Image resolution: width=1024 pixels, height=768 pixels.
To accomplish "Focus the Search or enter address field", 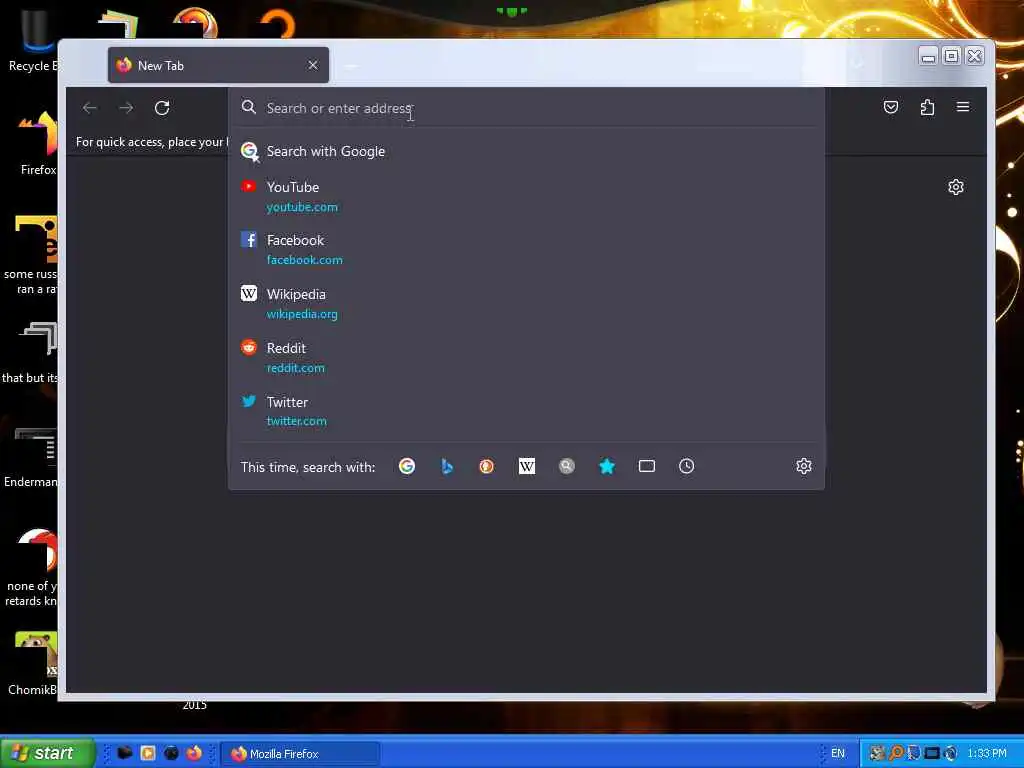I will click(526, 108).
